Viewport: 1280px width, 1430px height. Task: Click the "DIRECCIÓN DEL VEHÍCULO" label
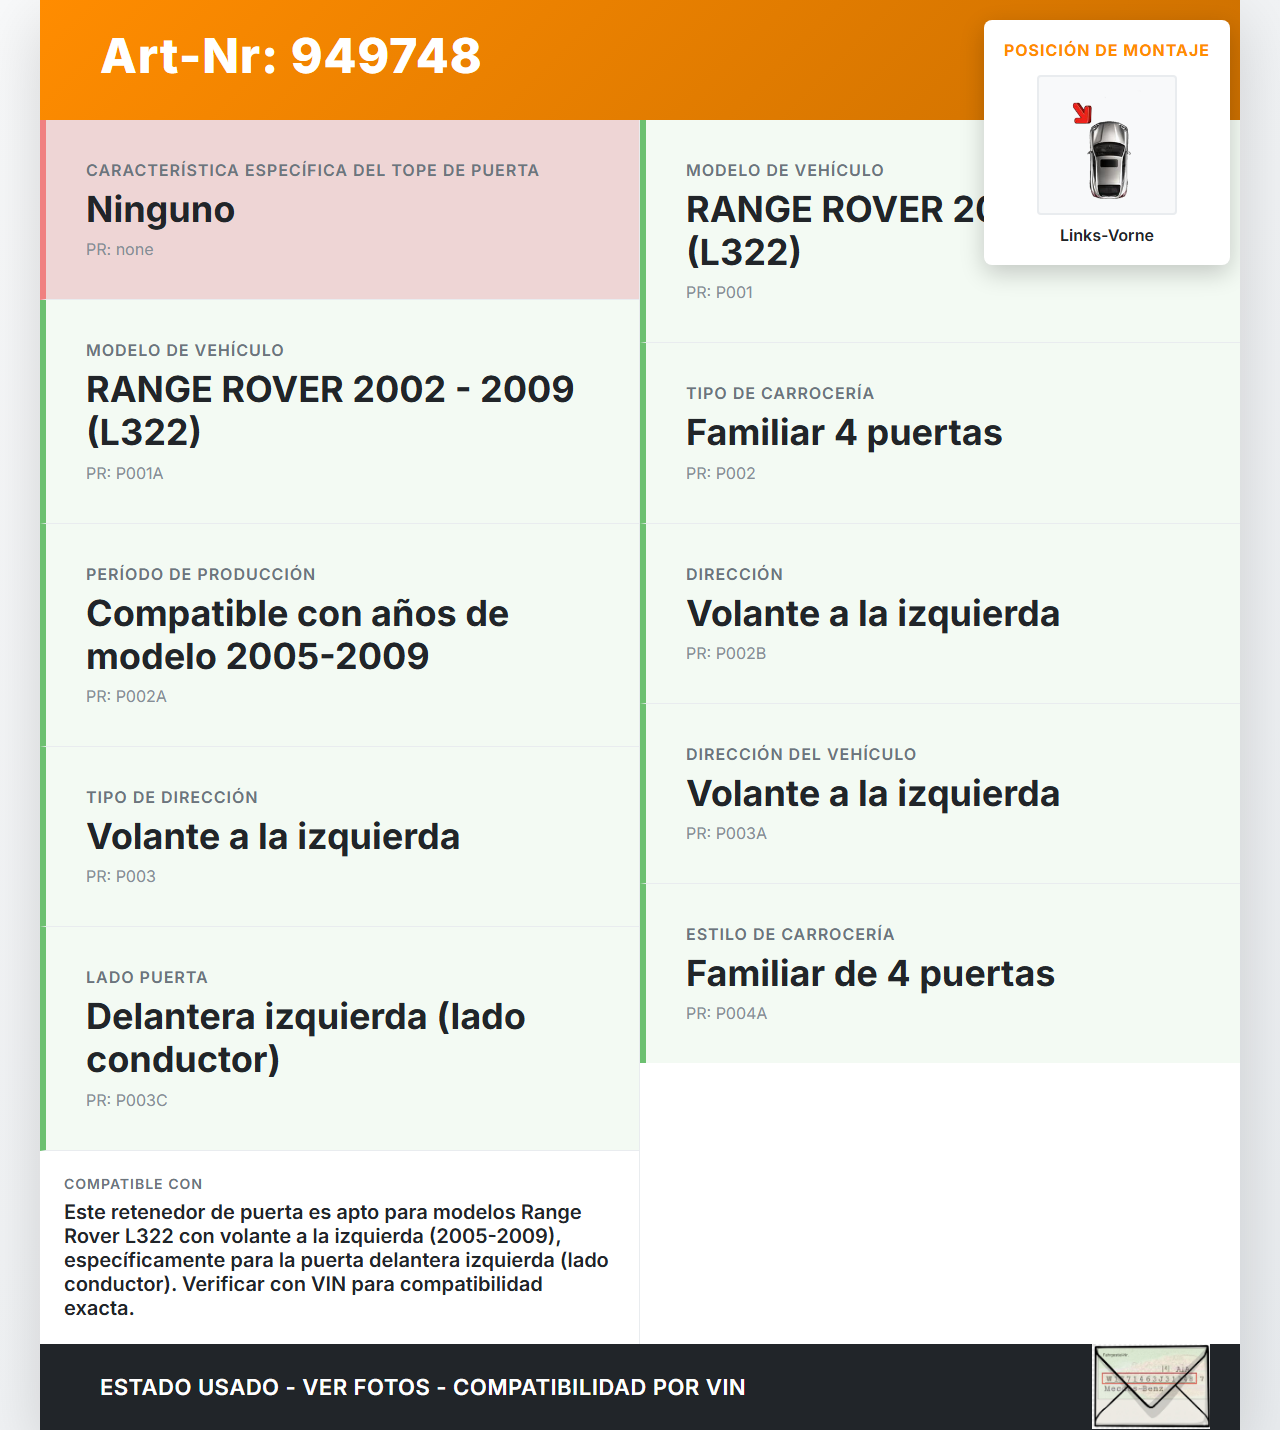pyautogui.click(x=801, y=754)
